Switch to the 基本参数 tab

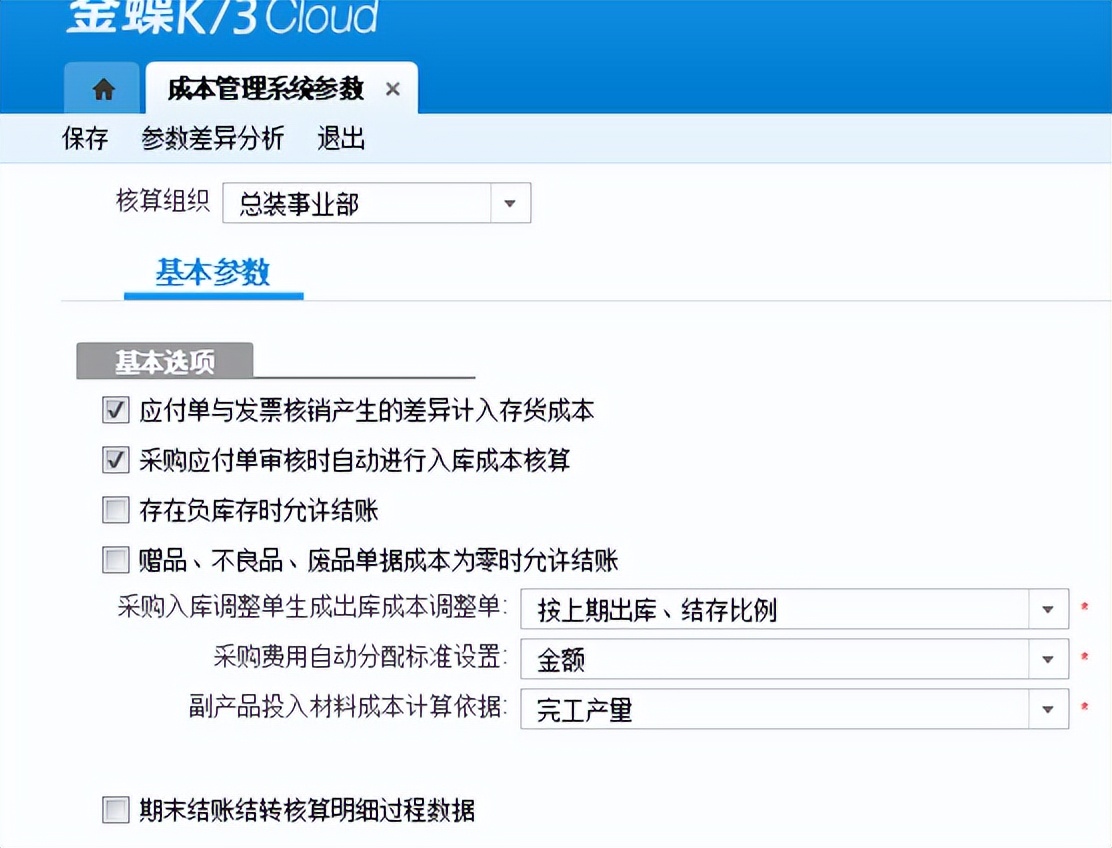(213, 271)
